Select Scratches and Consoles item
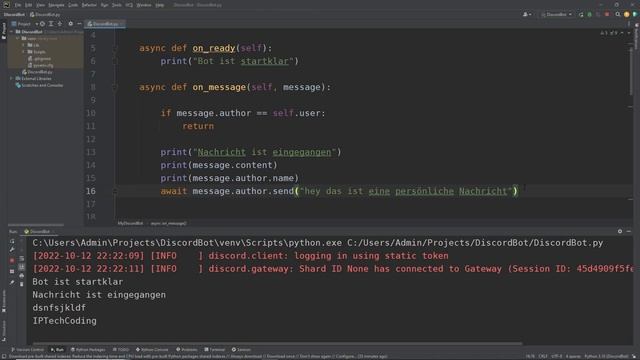640x360 pixels. 39,85
